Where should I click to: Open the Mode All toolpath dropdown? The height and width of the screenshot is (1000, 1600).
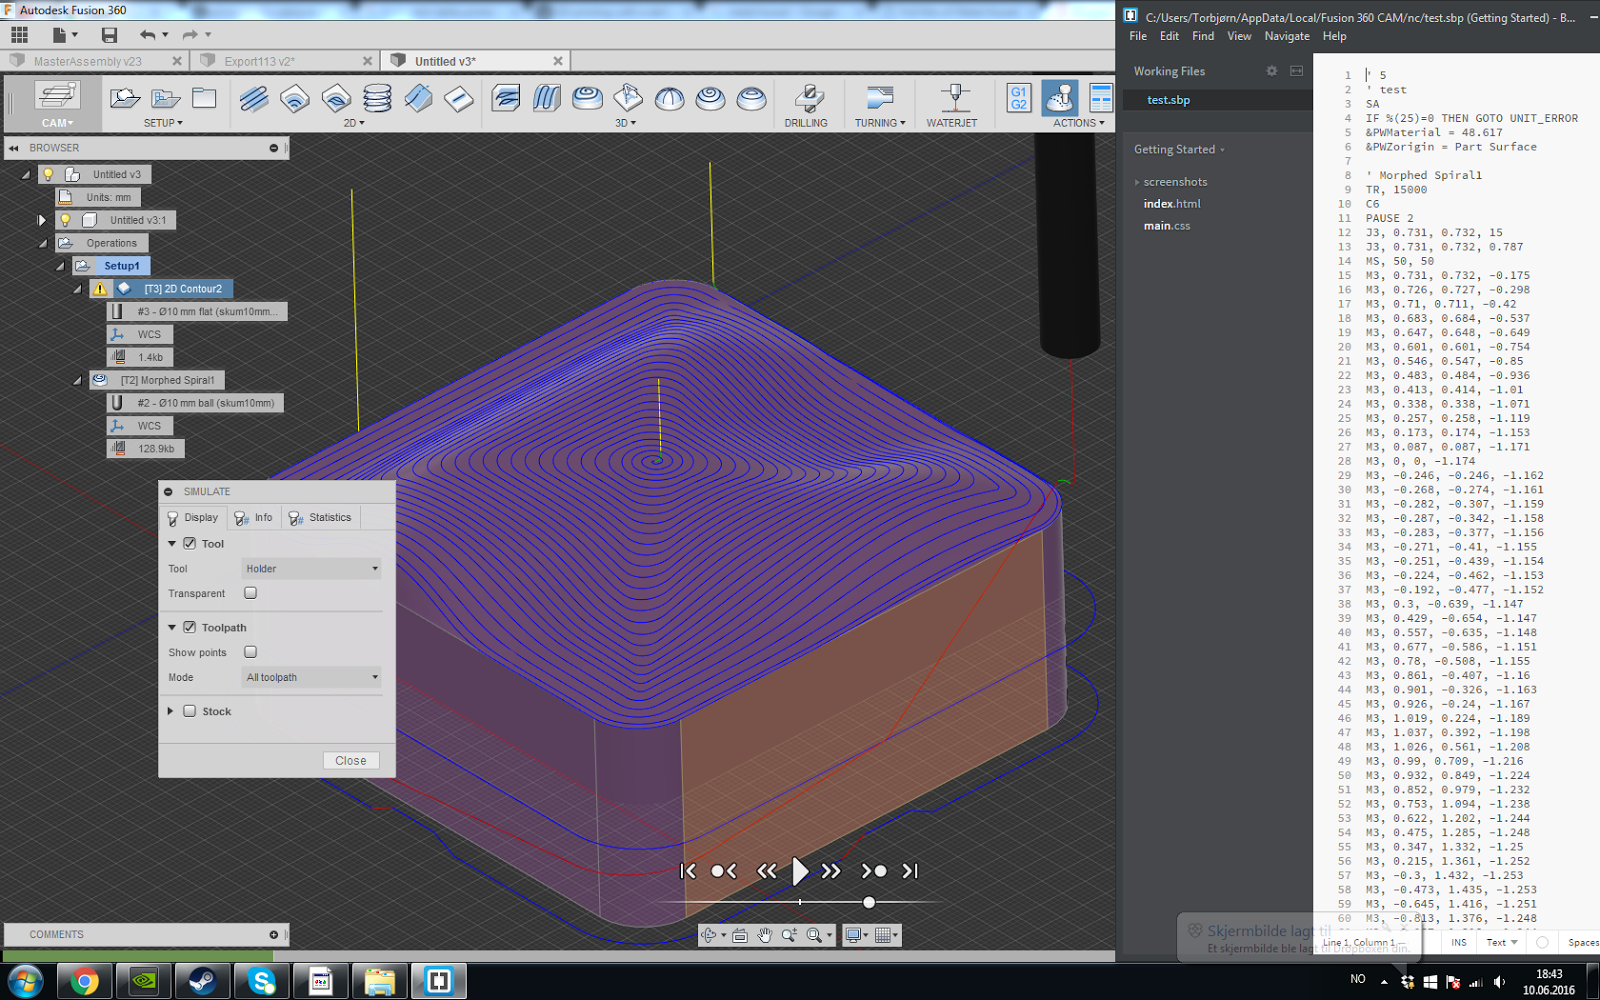click(x=311, y=677)
